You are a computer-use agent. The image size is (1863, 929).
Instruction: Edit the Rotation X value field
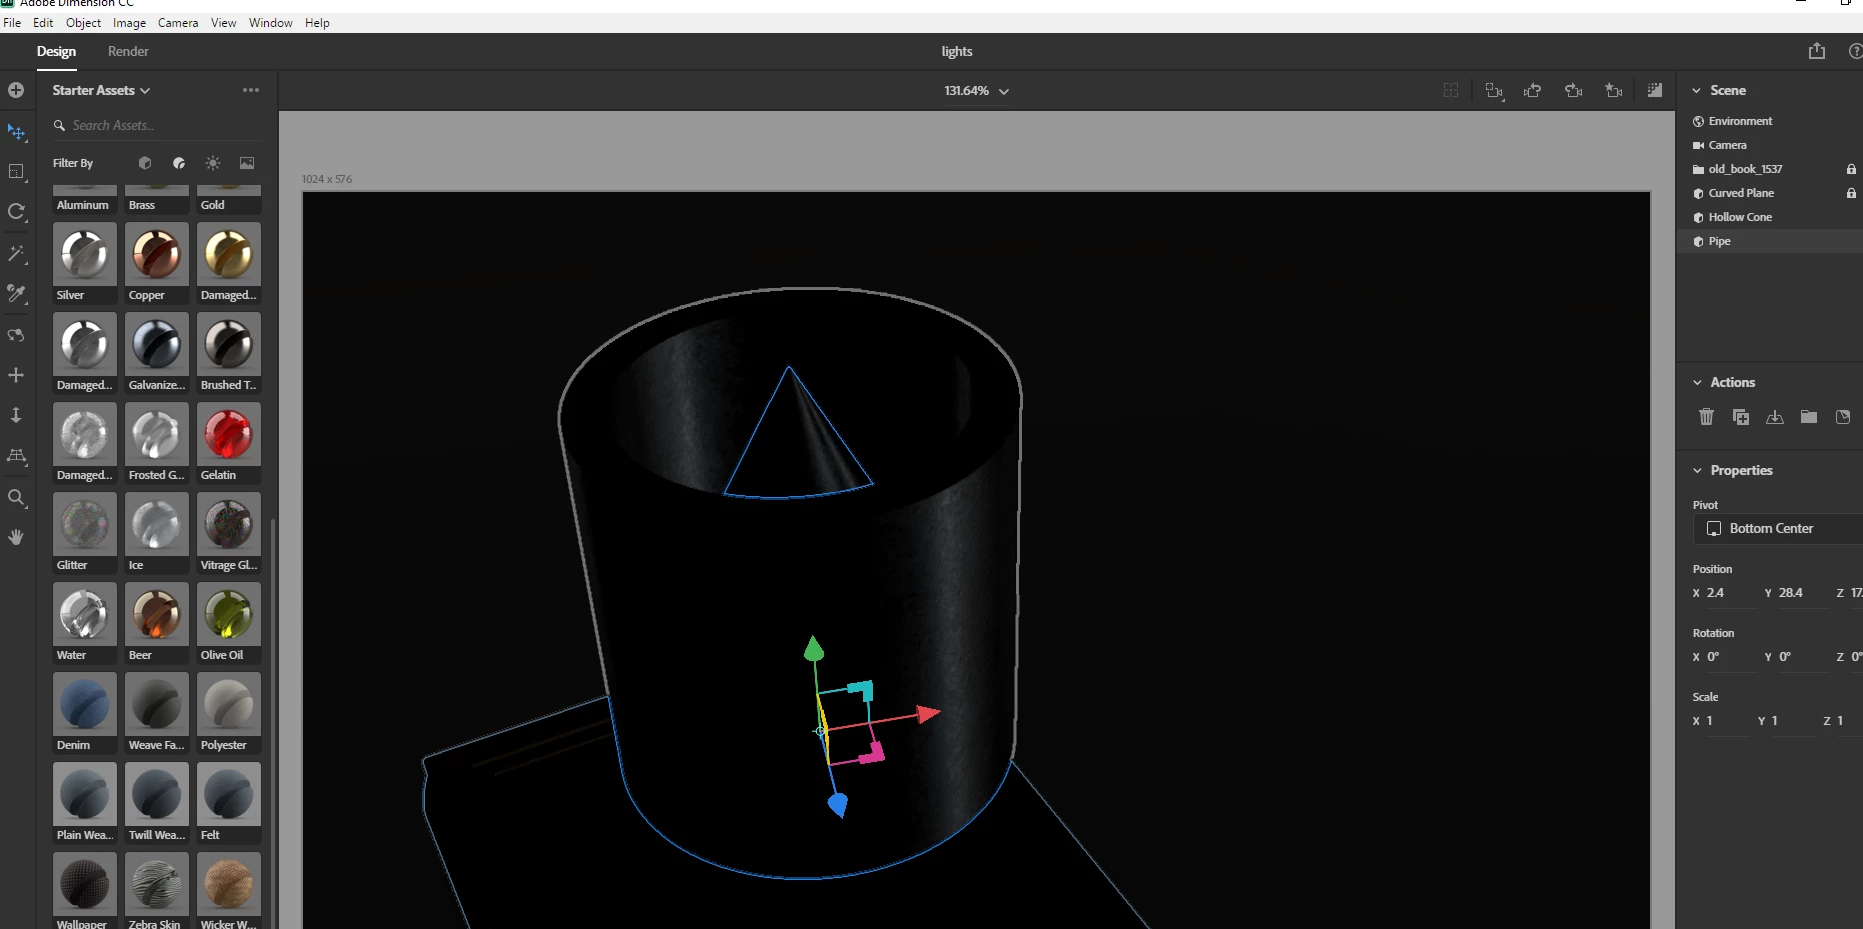point(1728,657)
